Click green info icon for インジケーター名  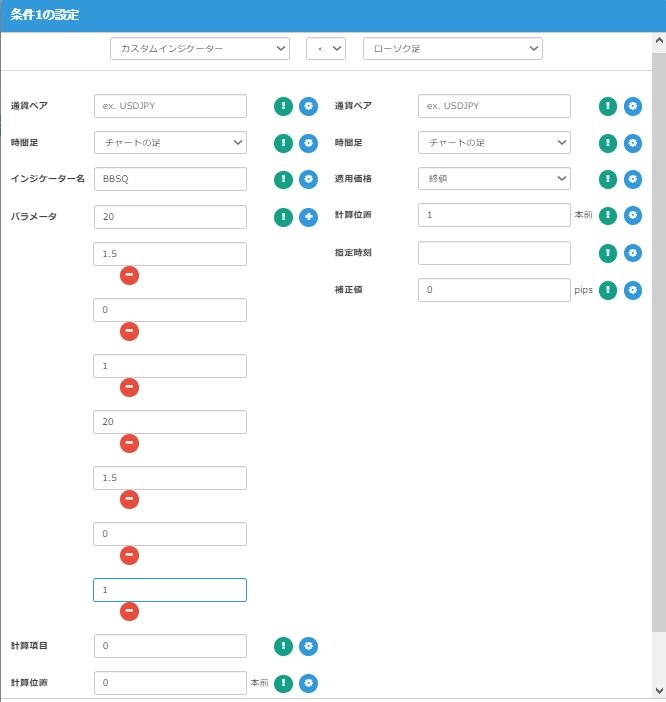coord(283,180)
